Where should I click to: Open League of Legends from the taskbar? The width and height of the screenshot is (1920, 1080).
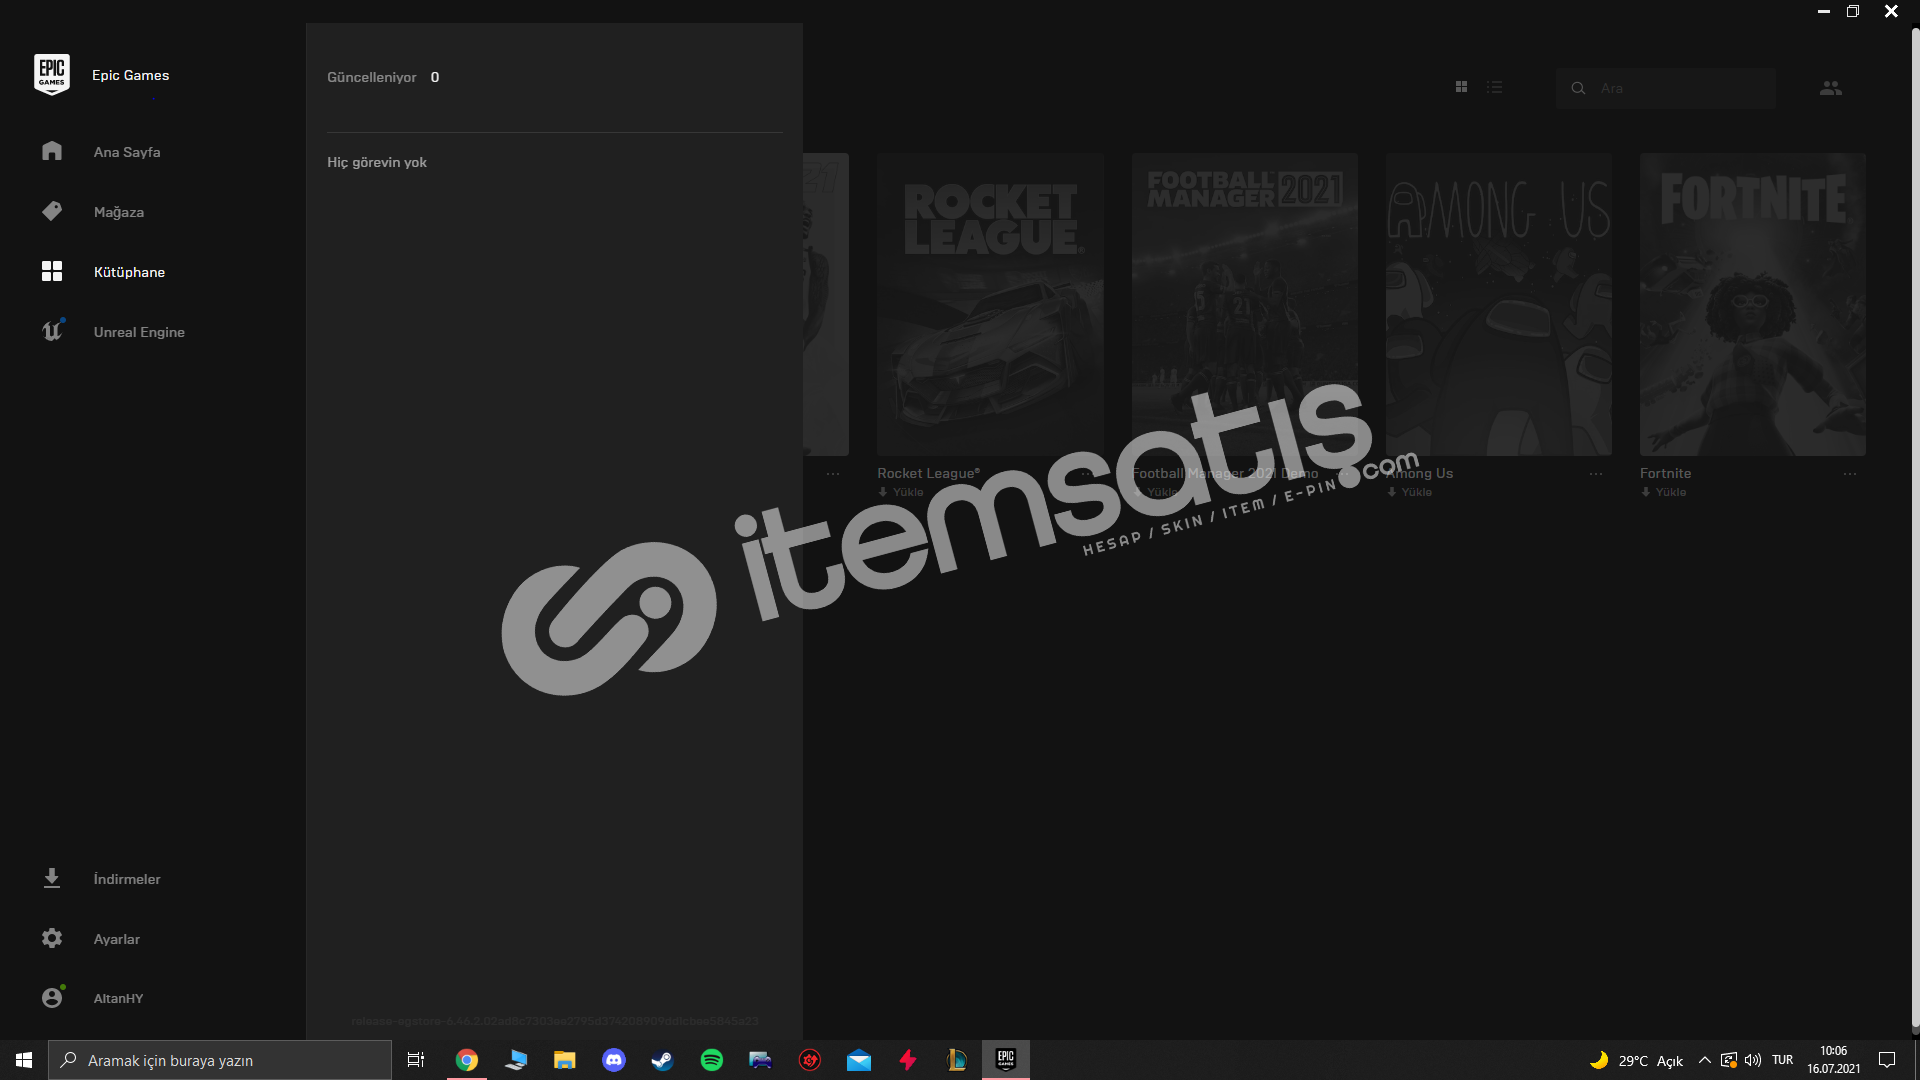click(957, 1060)
